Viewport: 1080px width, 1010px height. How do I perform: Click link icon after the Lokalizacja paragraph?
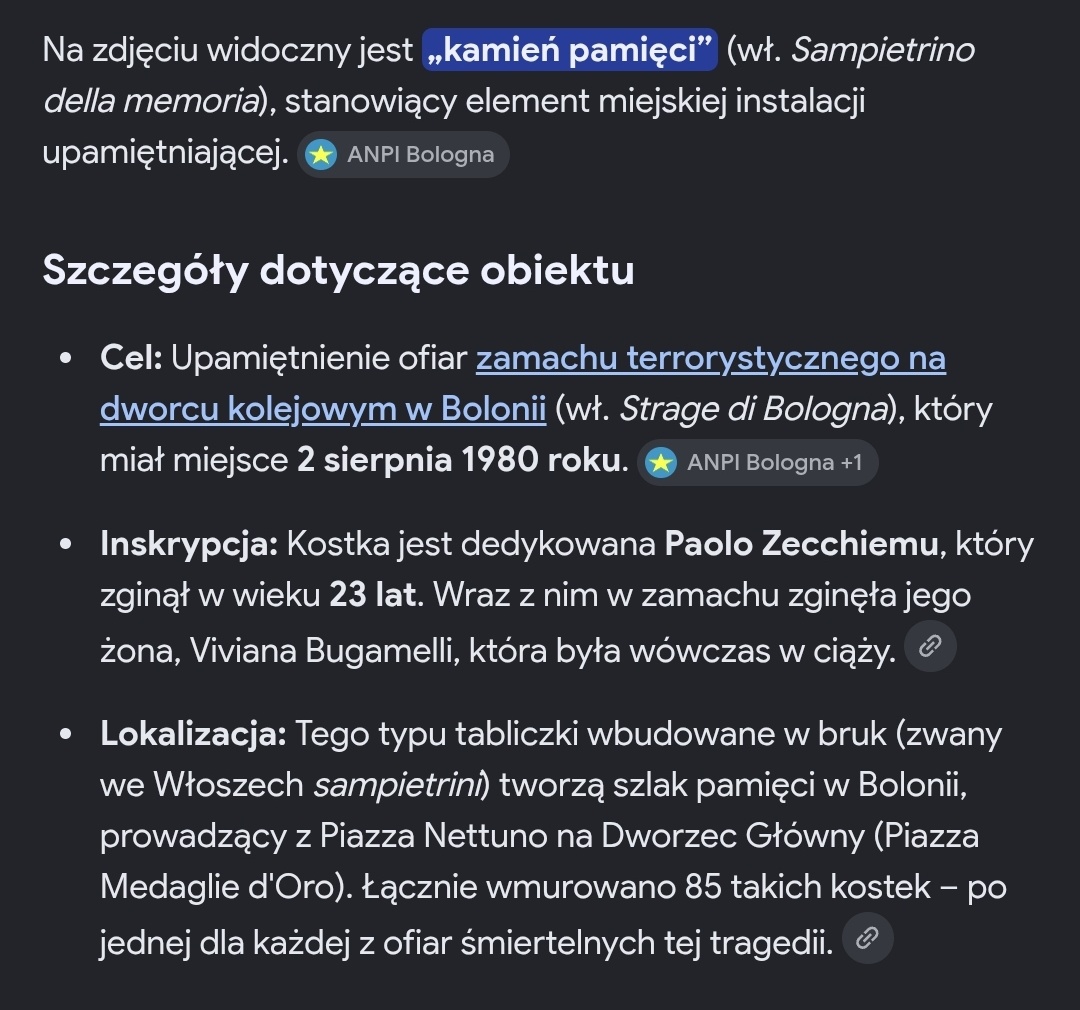point(867,938)
